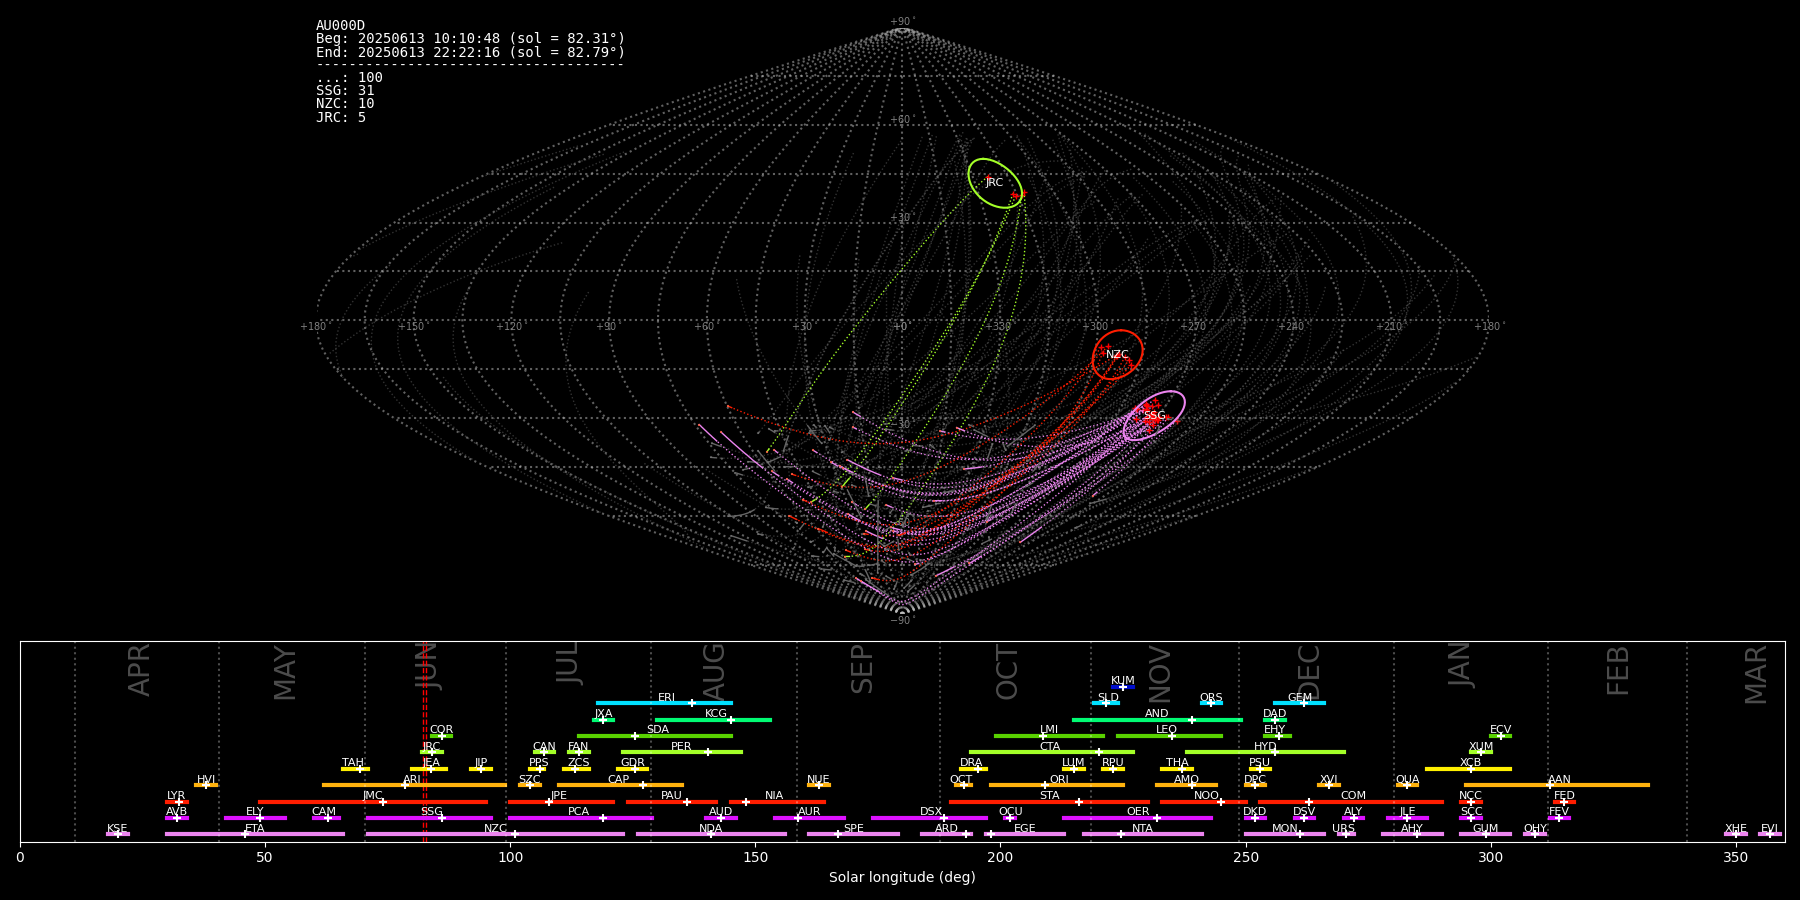Select the NOO shower label in timeline

tap(1207, 796)
